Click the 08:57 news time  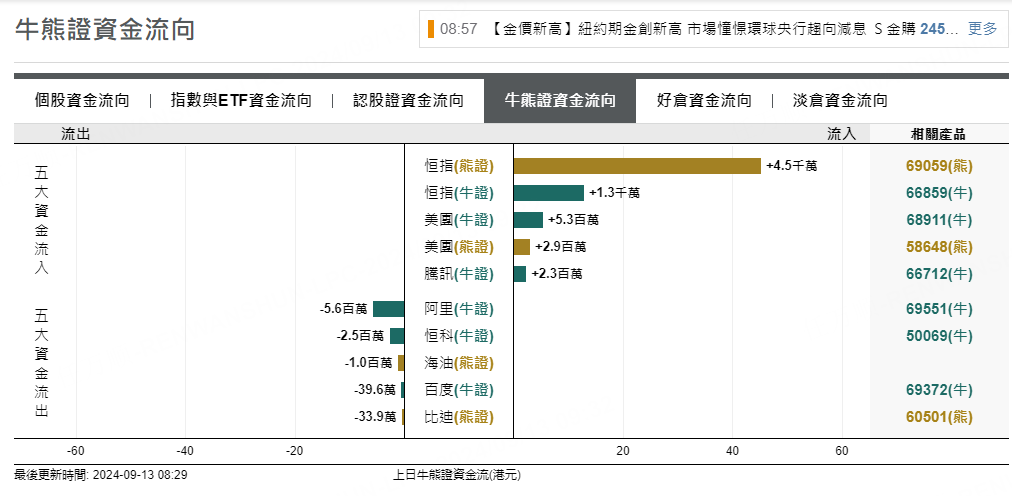[458, 29]
